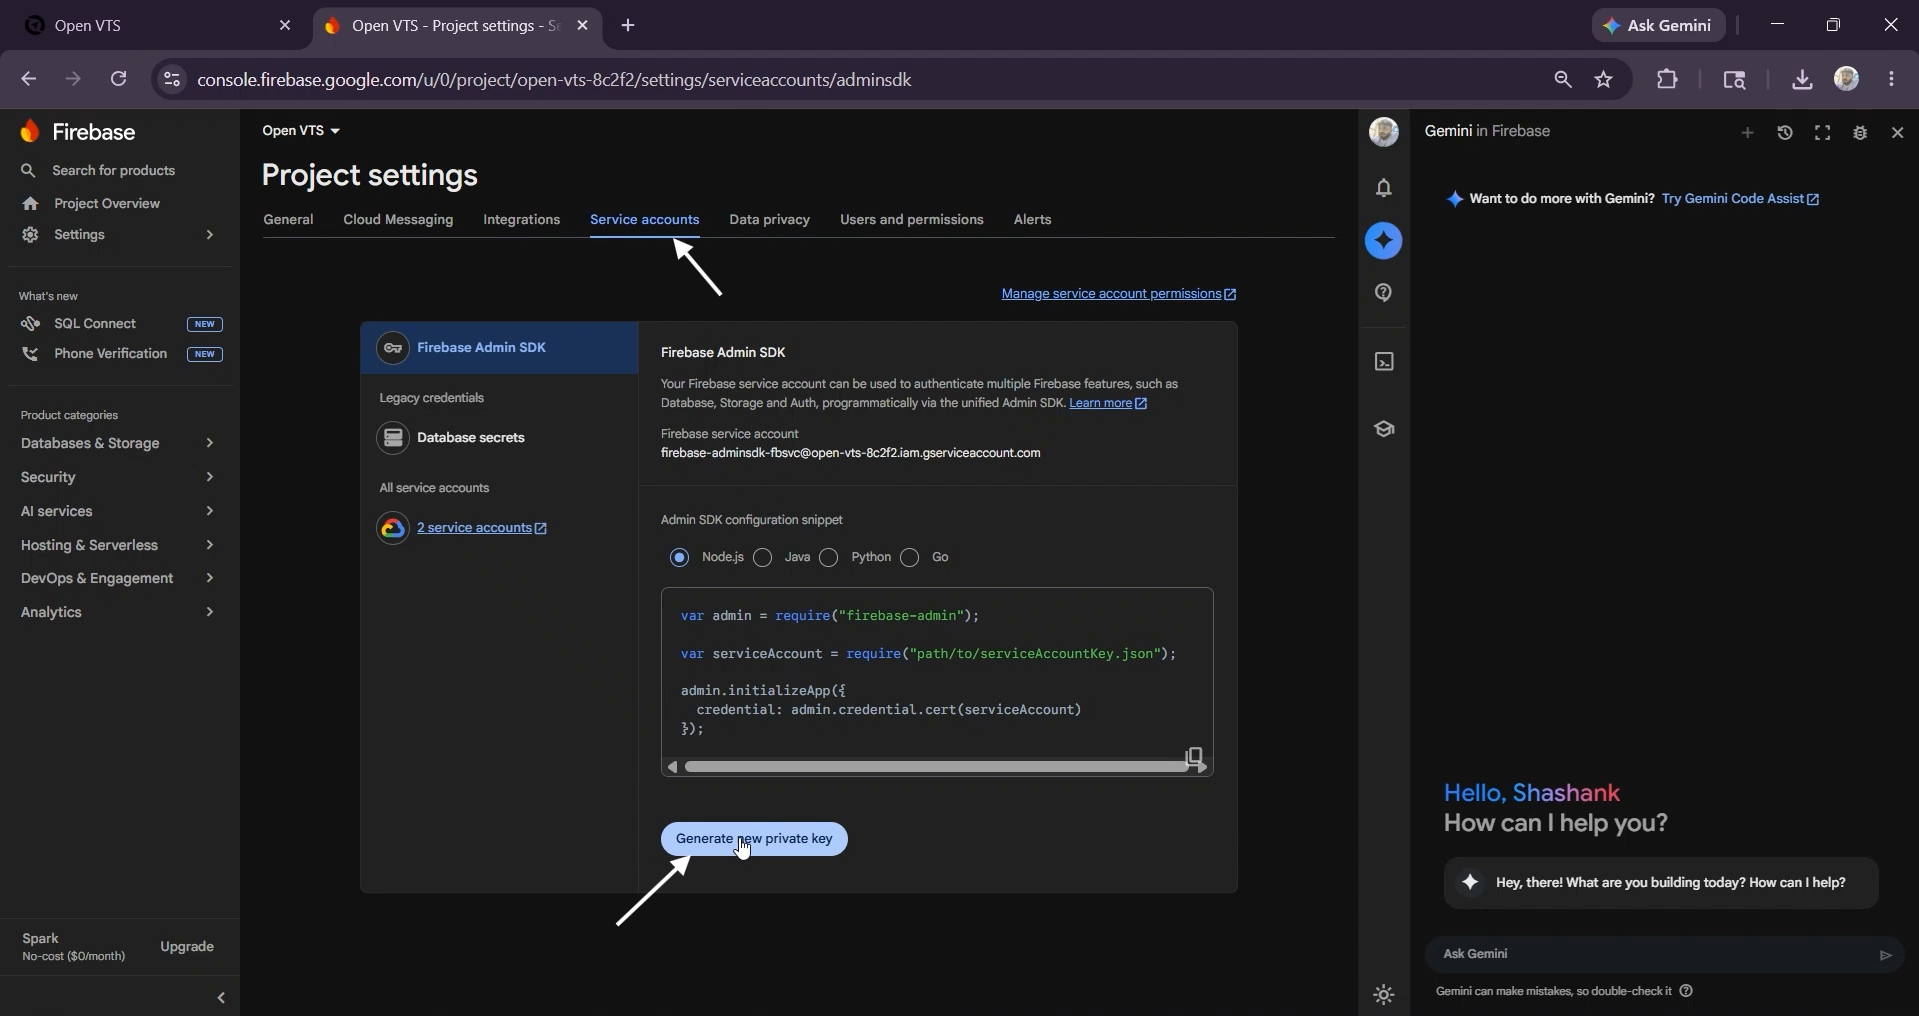Image resolution: width=1919 pixels, height=1016 pixels.
Task: Click the Settings gear icon in sidebar
Action: (x=30, y=235)
